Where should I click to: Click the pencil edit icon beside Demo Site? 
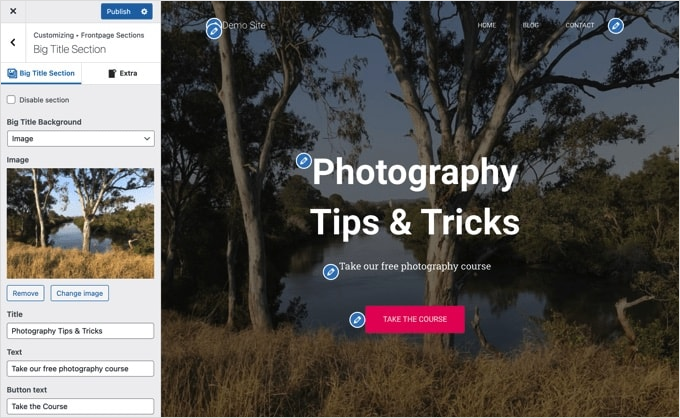point(213,31)
